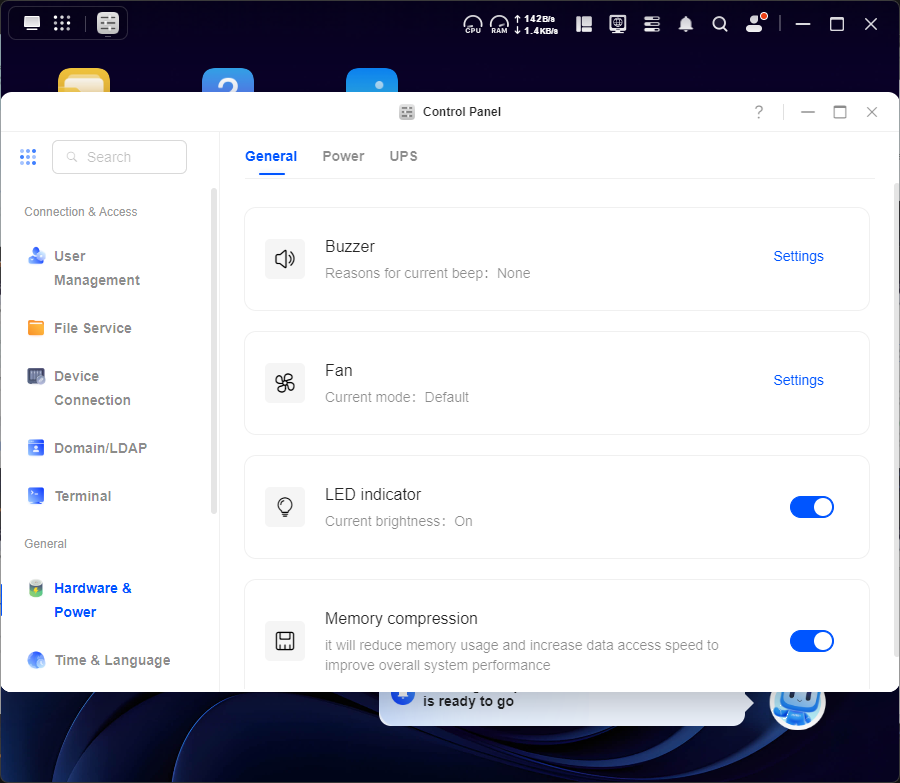The height and width of the screenshot is (783, 900).
Task: Open Fan Settings link
Action: pyautogui.click(x=798, y=380)
